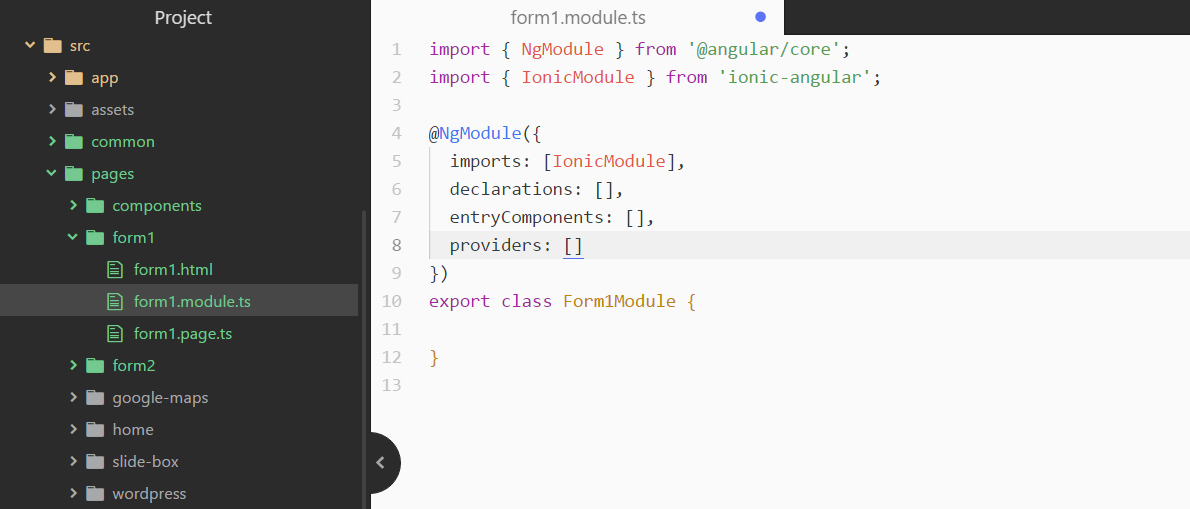
Task: Expand the google-maps folder chevron
Action: 73,397
